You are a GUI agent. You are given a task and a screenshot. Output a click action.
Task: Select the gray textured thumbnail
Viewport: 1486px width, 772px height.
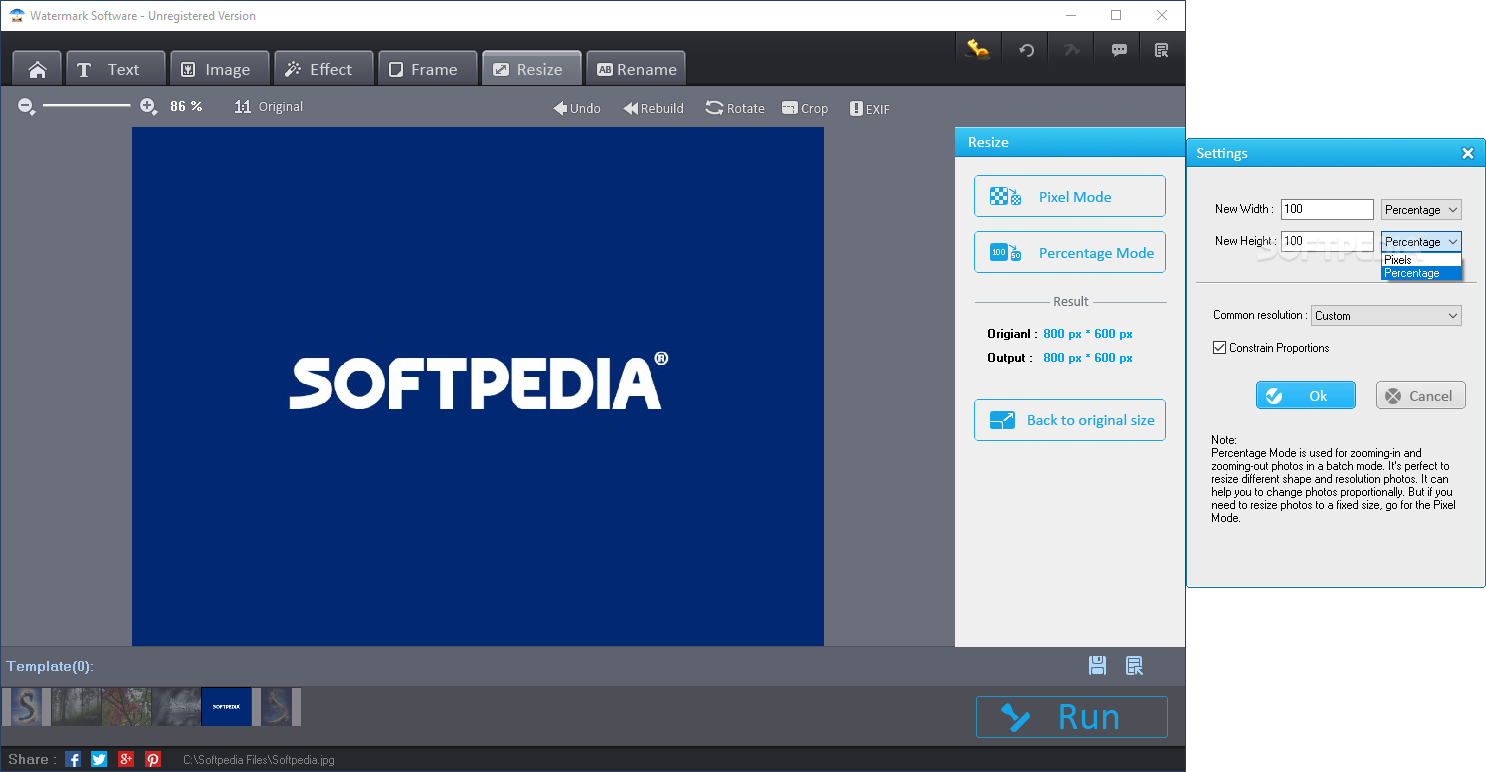[176, 706]
